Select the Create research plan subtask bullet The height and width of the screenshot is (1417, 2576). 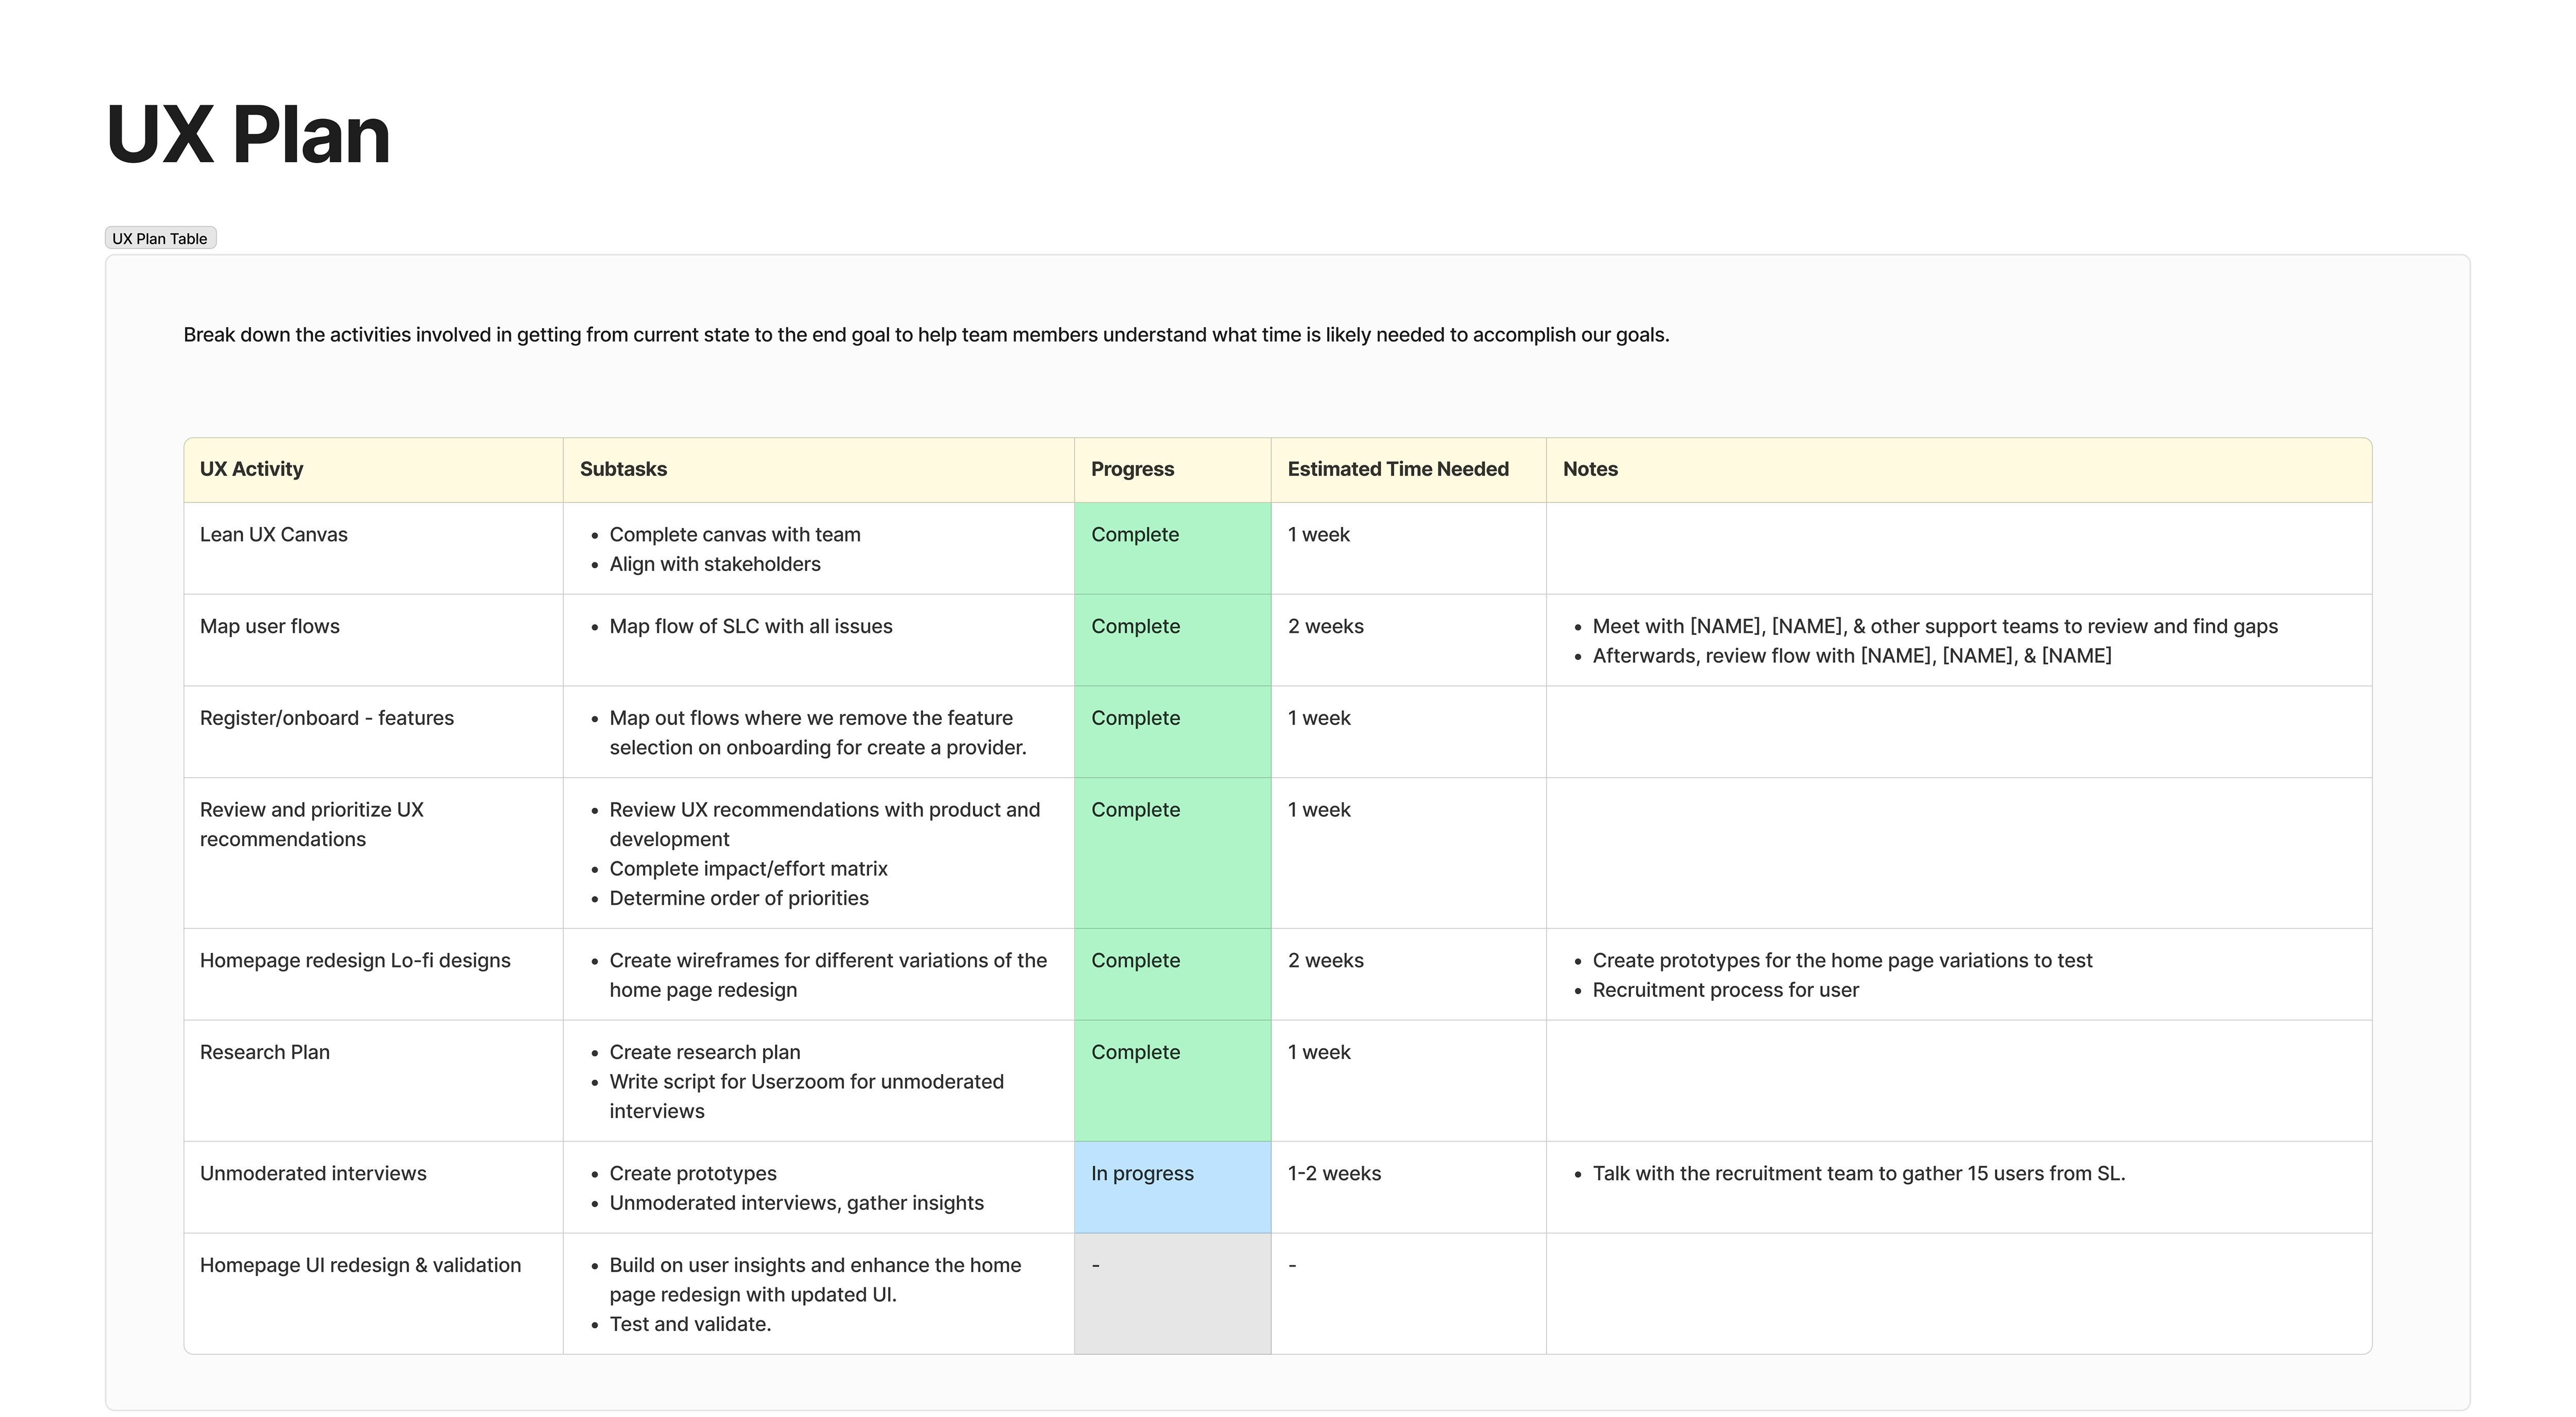[x=704, y=1051]
